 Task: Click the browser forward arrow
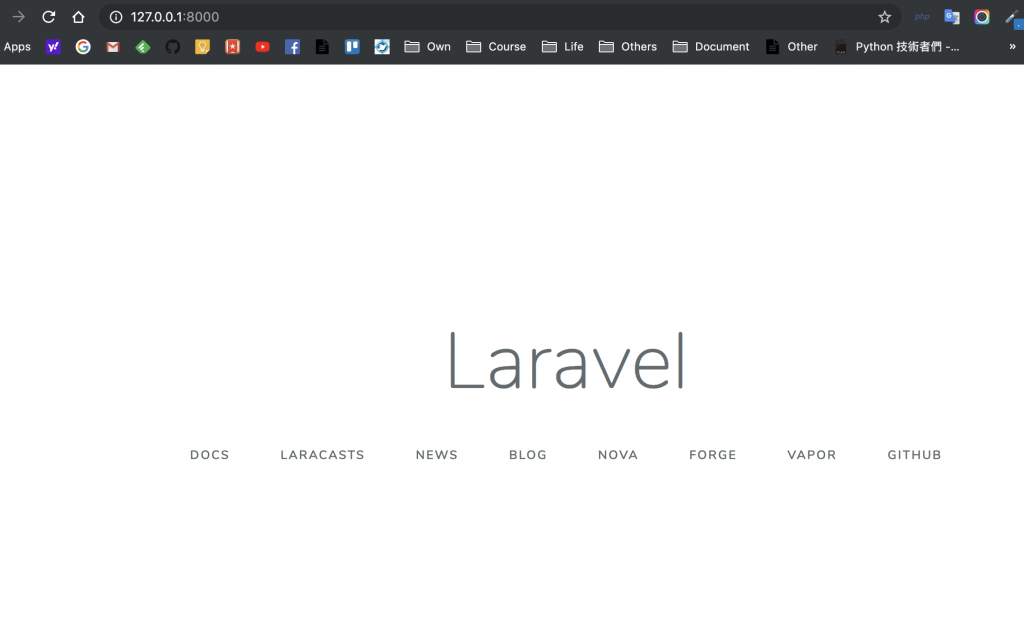click(x=18, y=17)
